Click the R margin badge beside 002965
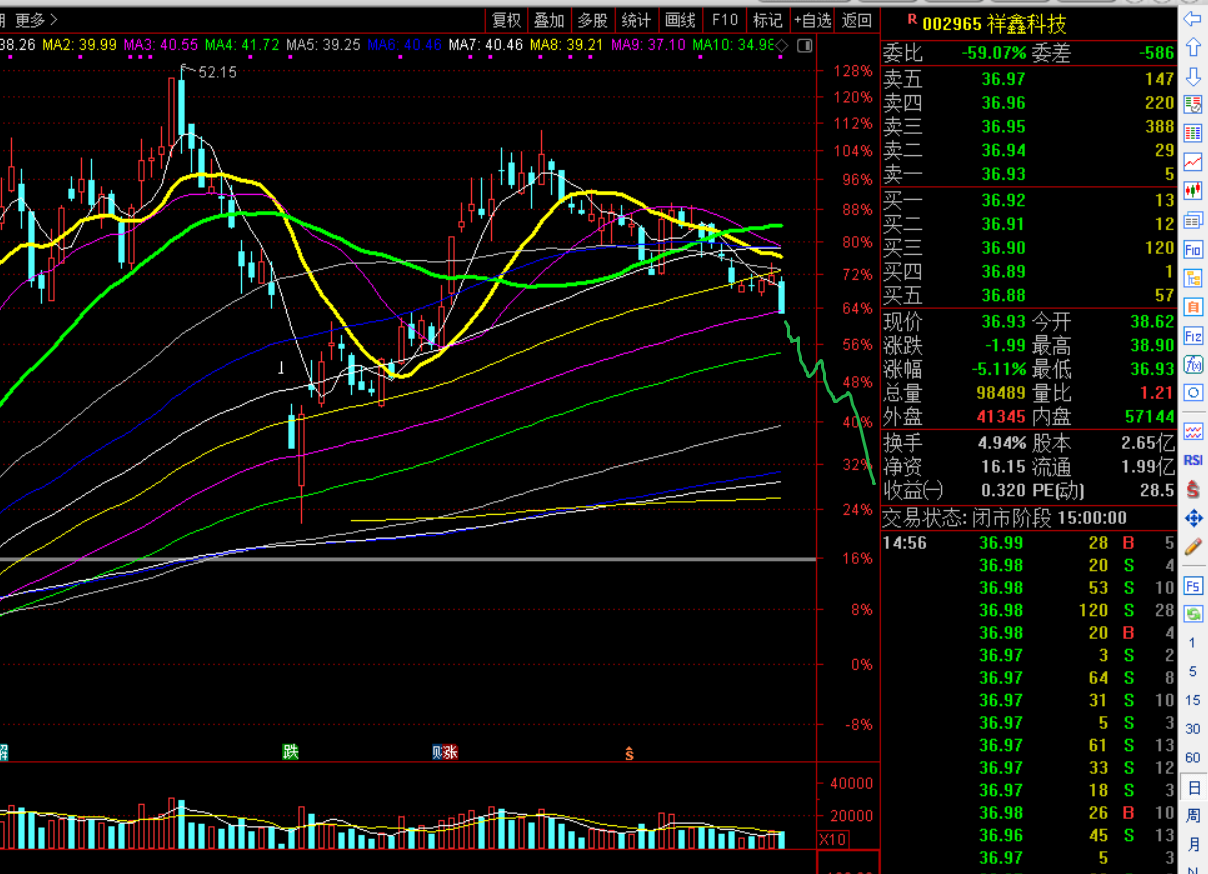 coord(911,20)
